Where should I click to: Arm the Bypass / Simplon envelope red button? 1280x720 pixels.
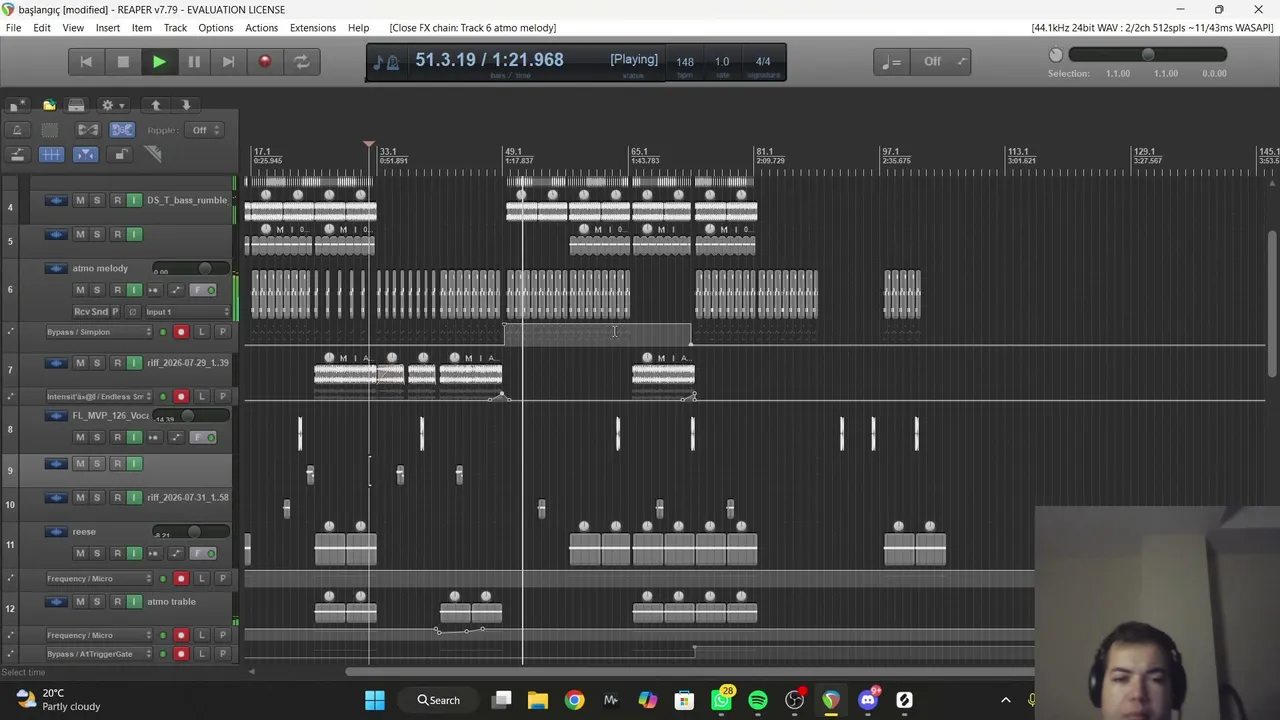click(x=181, y=332)
